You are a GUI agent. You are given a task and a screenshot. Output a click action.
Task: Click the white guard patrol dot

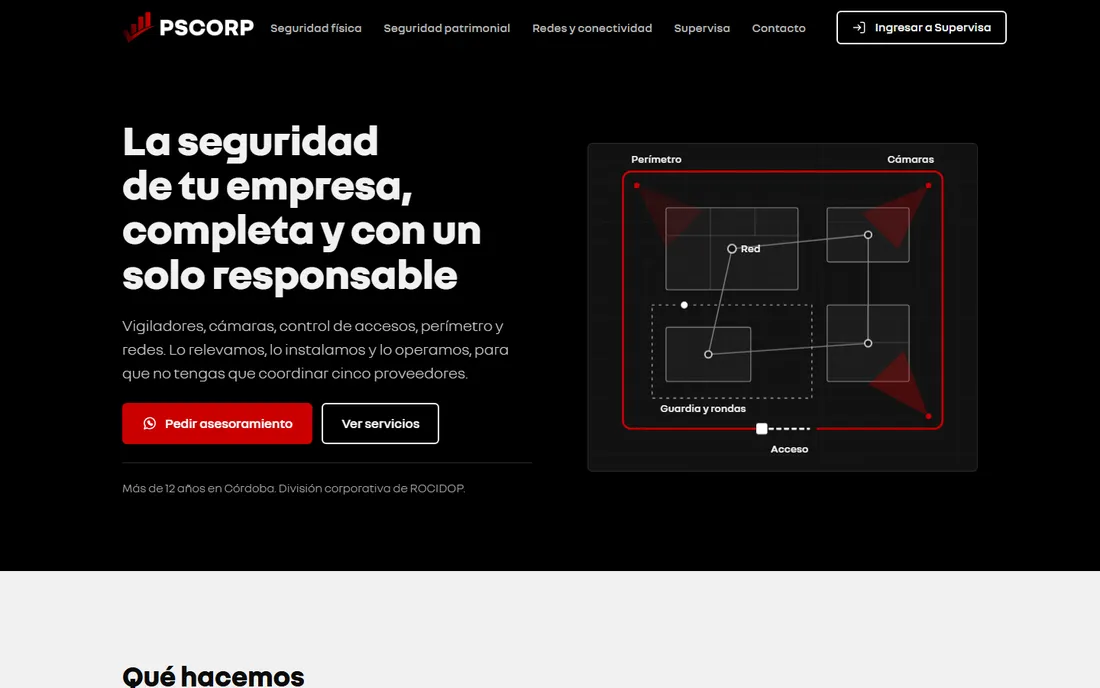(x=684, y=305)
